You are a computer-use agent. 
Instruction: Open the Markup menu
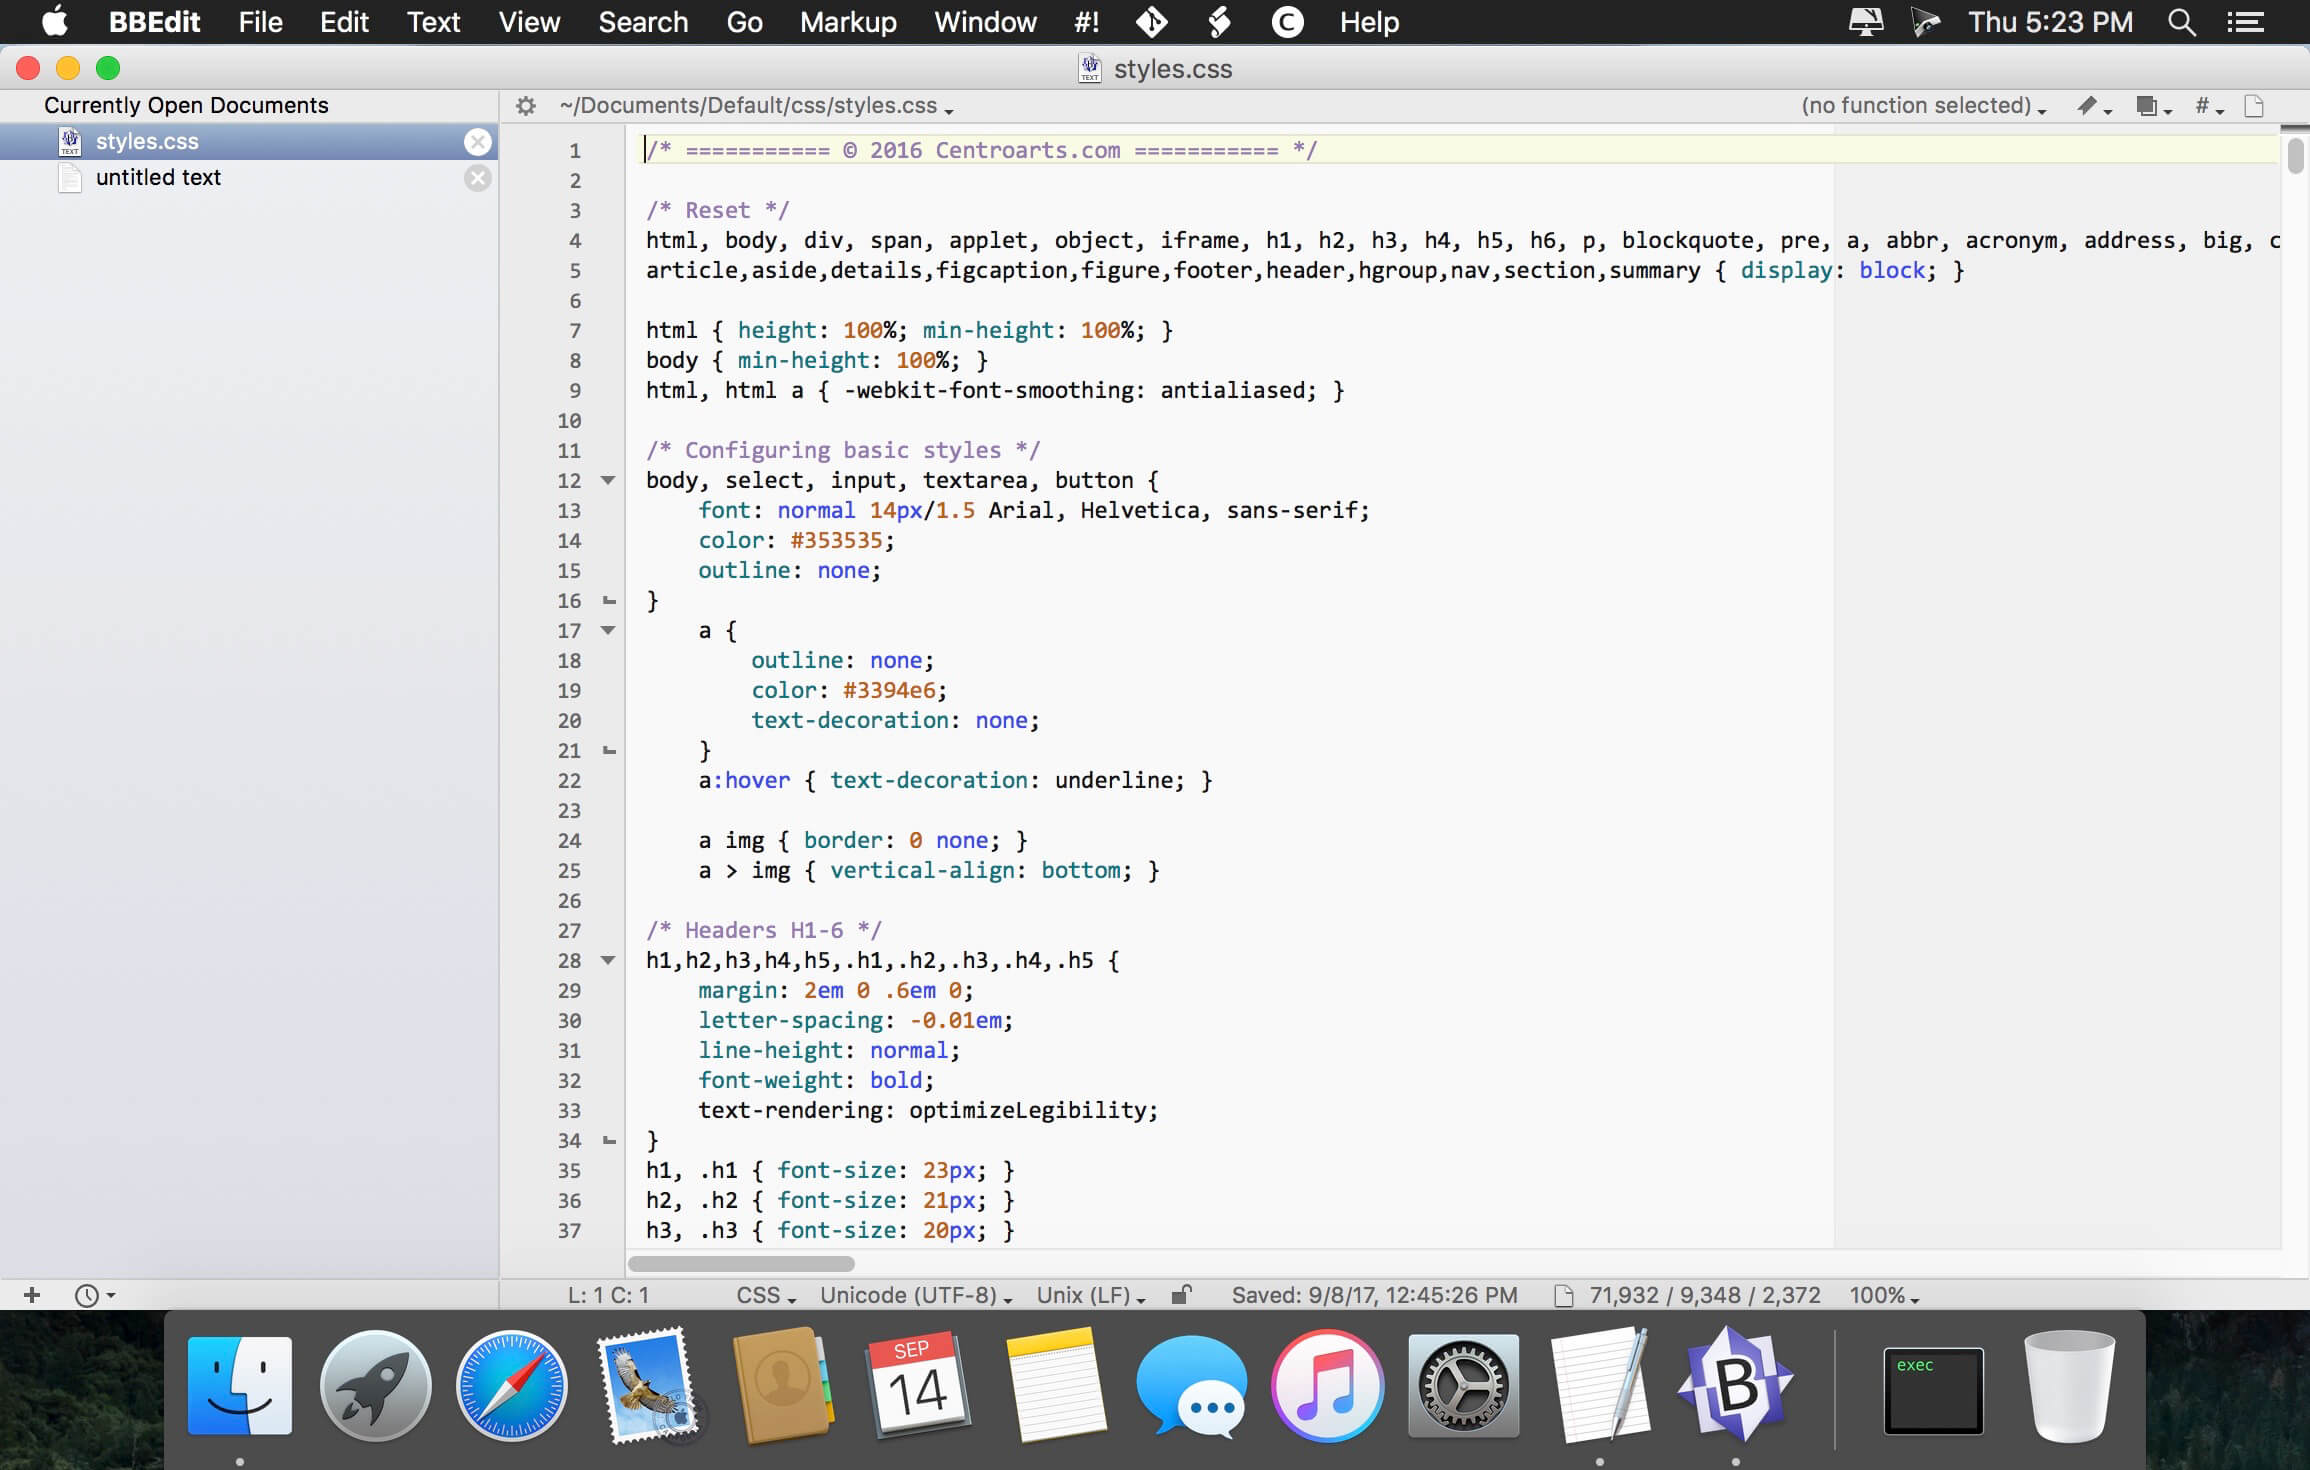point(847,21)
